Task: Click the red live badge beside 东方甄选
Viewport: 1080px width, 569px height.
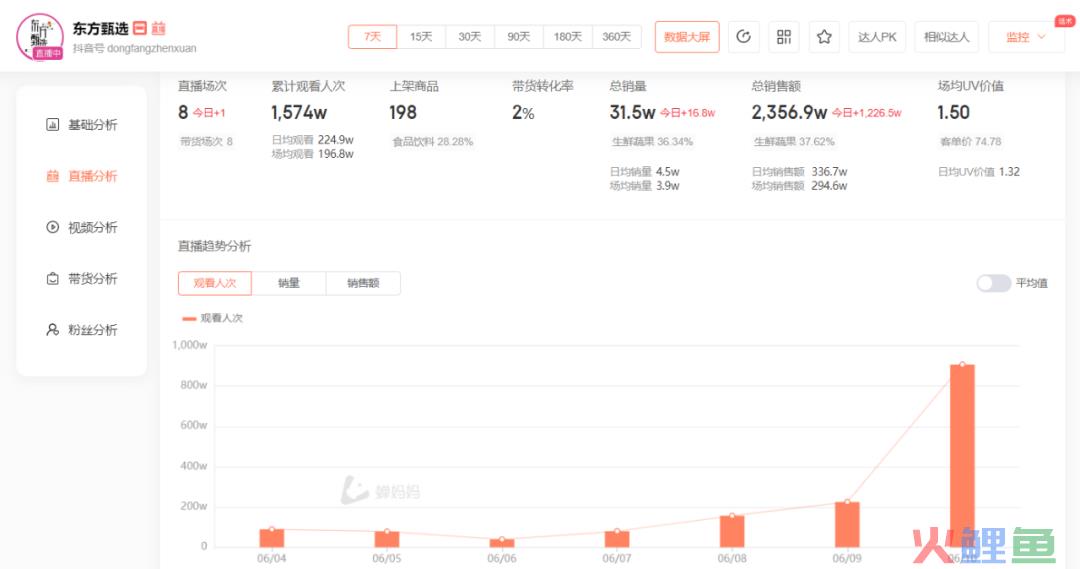Action: point(140,28)
